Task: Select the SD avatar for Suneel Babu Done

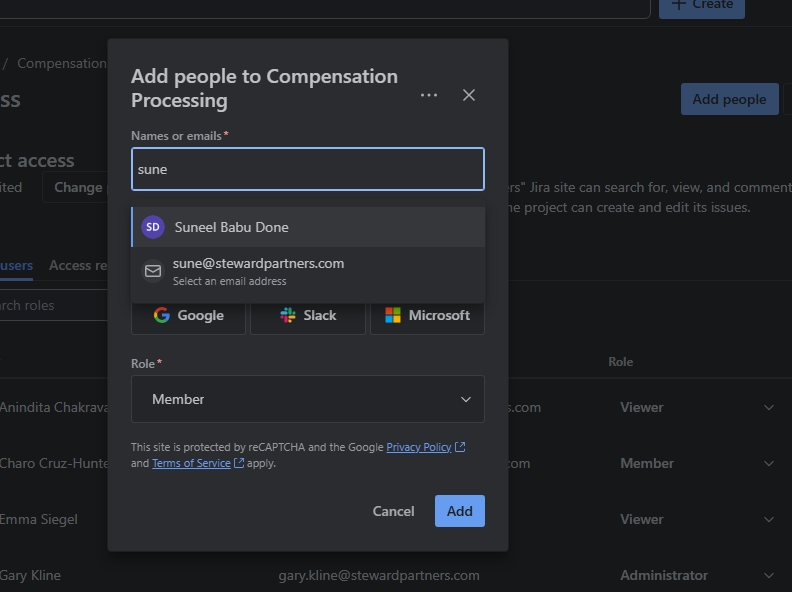Action: tap(153, 227)
